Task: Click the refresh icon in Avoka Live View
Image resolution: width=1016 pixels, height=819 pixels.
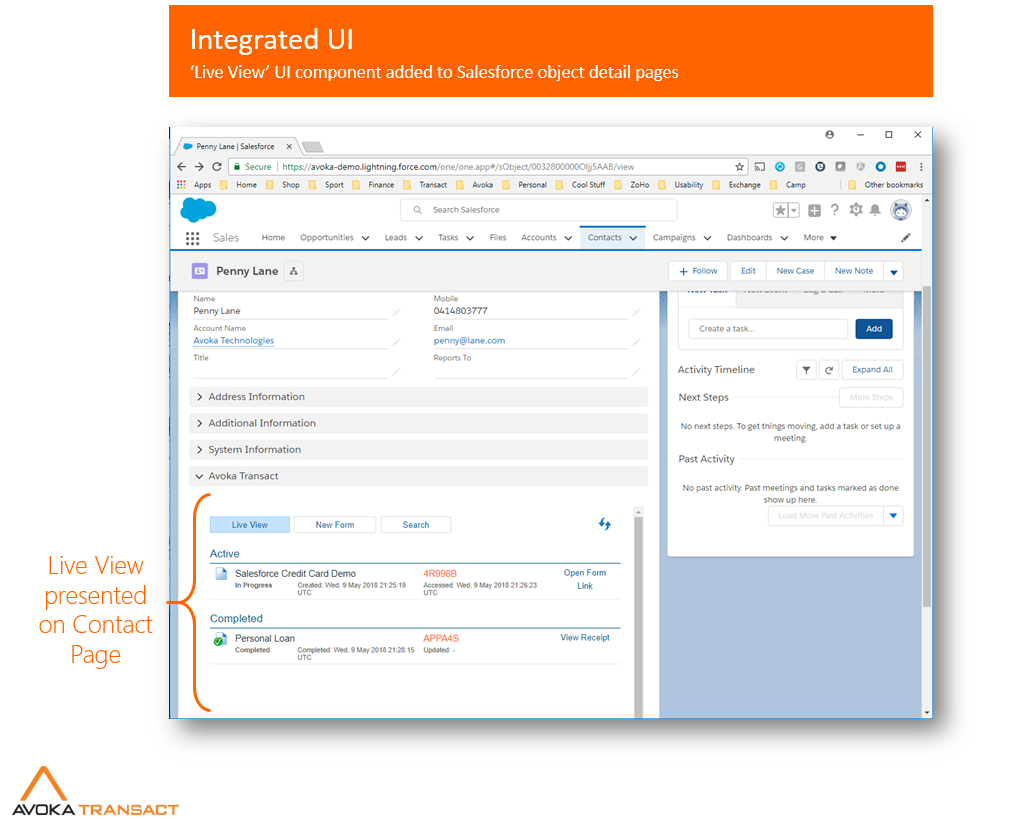Action: (604, 524)
